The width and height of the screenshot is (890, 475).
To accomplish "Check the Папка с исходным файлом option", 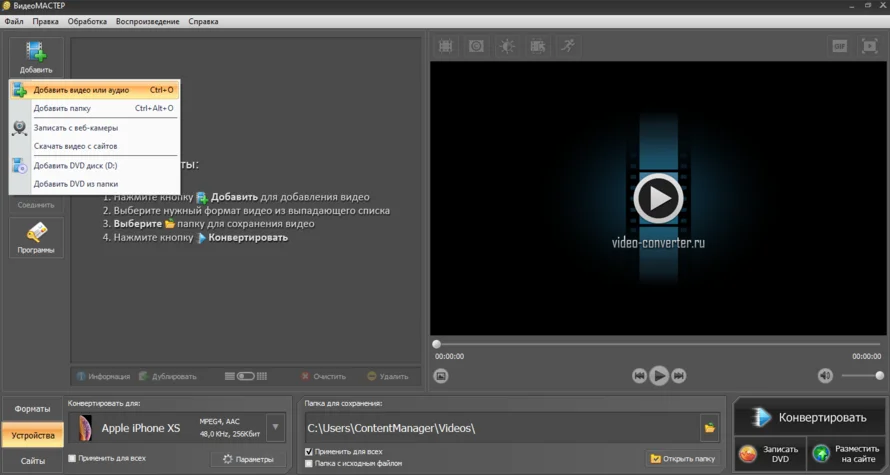I will click(x=309, y=463).
